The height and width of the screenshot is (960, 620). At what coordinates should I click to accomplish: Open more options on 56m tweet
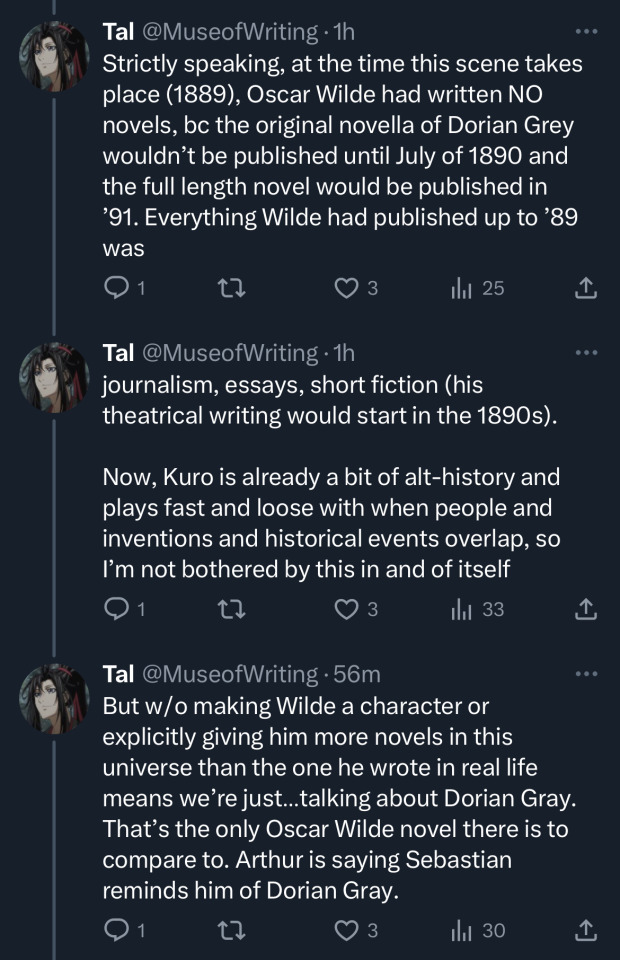point(587,674)
